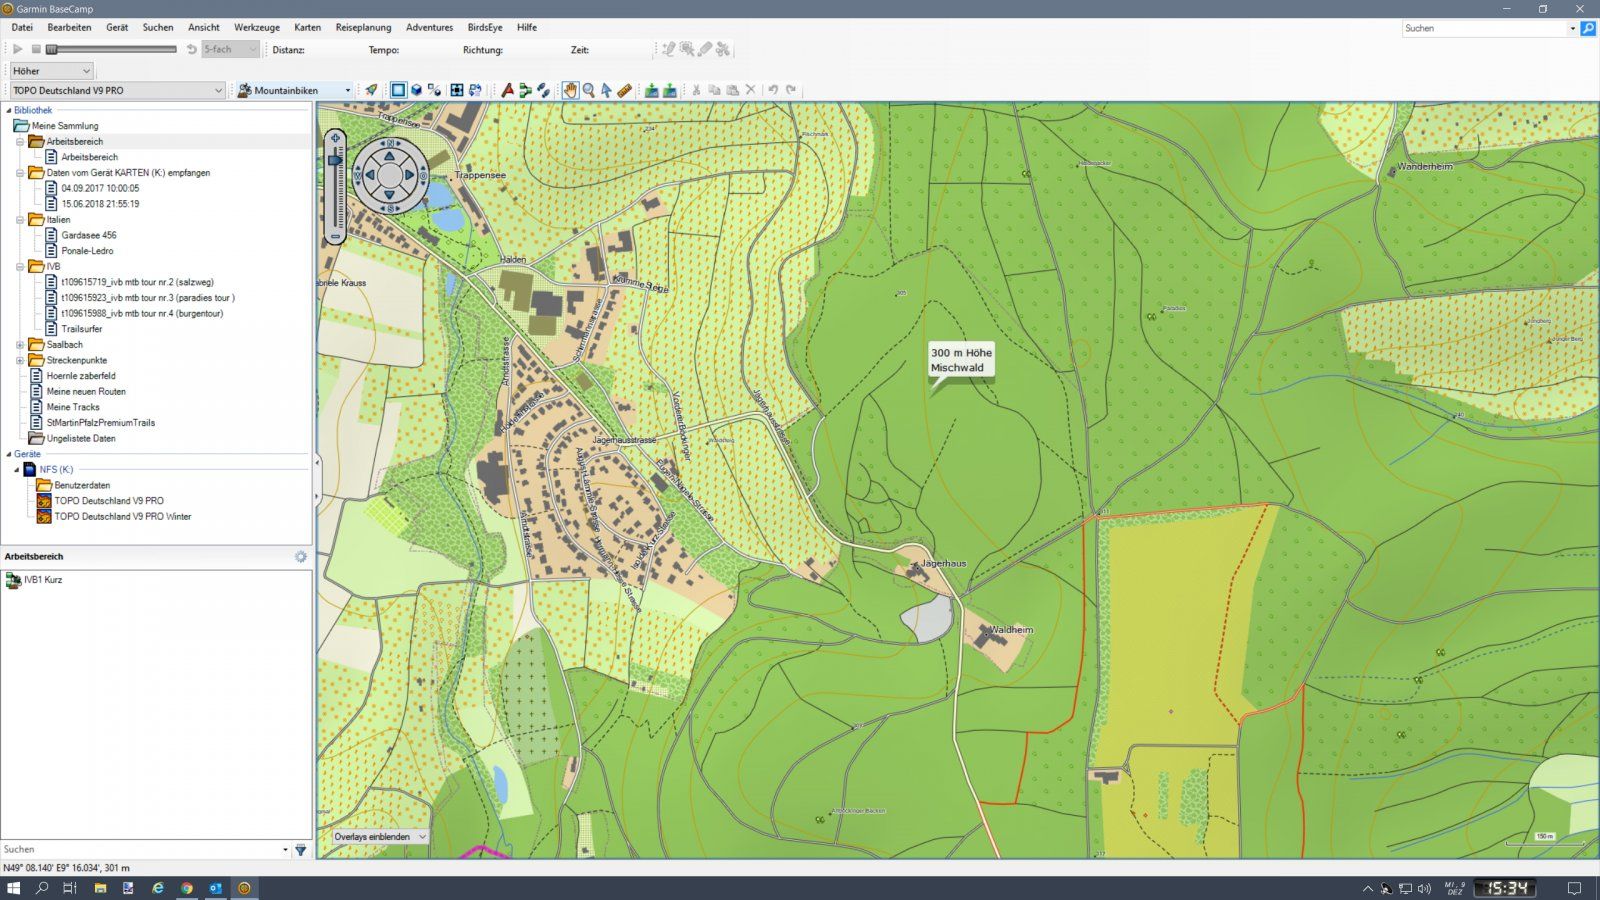Expand the Saalbach folder
The image size is (1600, 900).
[20, 345]
